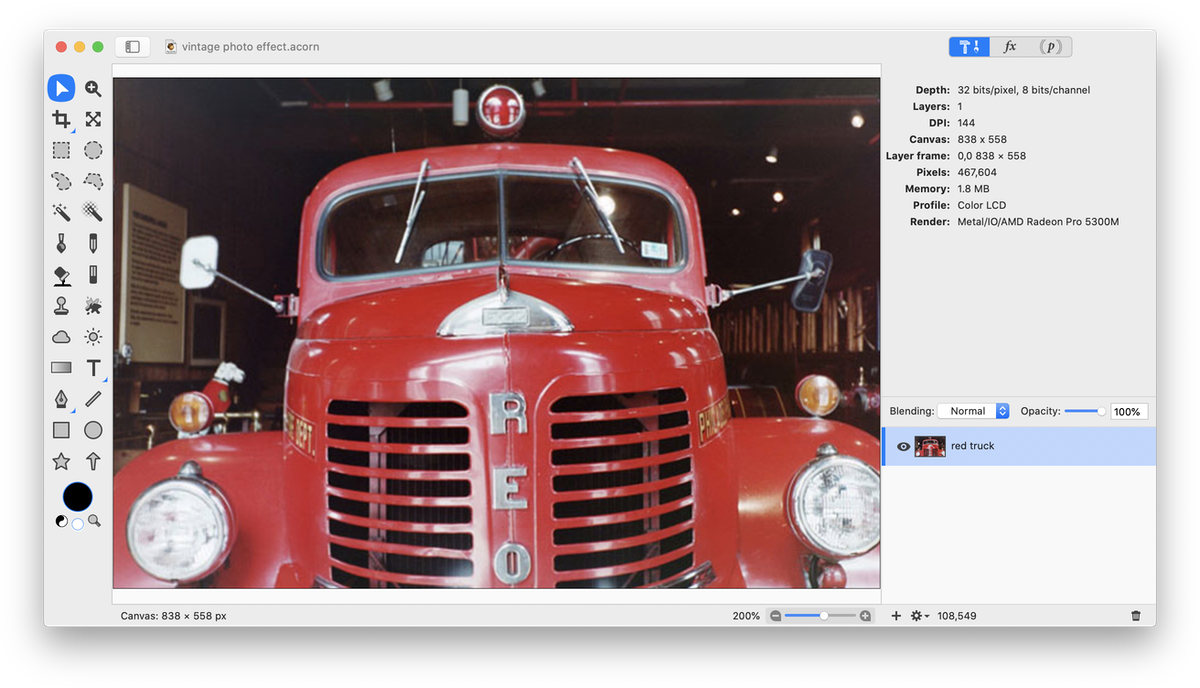Add a new layer with the plus button

click(x=896, y=616)
